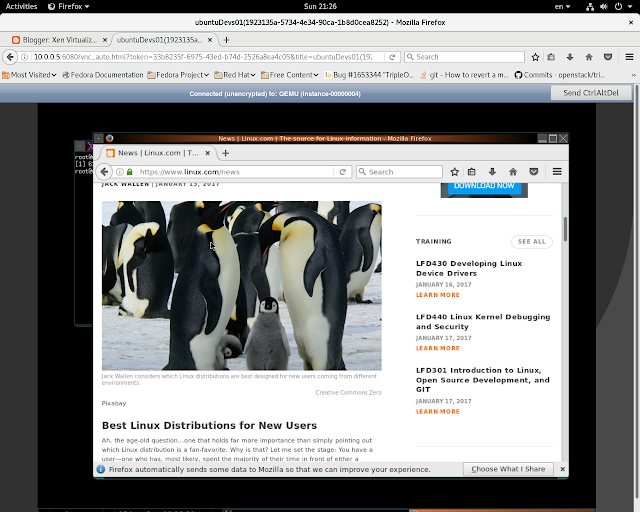Click inner Firefox Search box
640x512 pixels.
click(399, 172)
